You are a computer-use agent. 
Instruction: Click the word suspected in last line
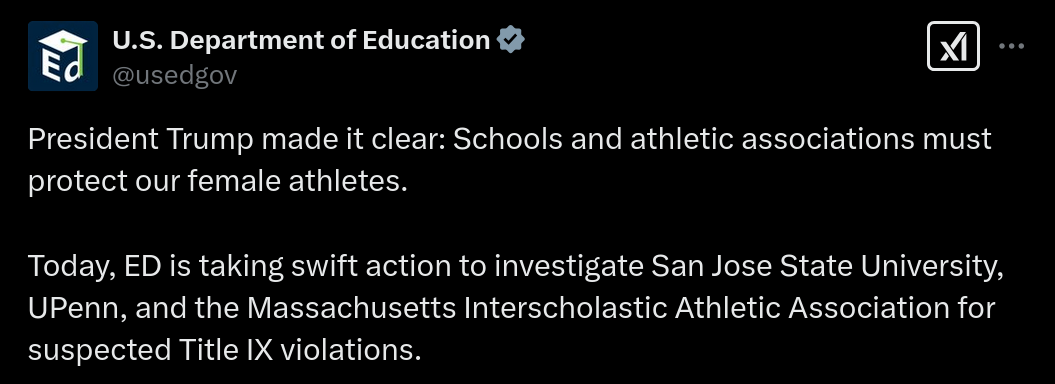[100, 352]
